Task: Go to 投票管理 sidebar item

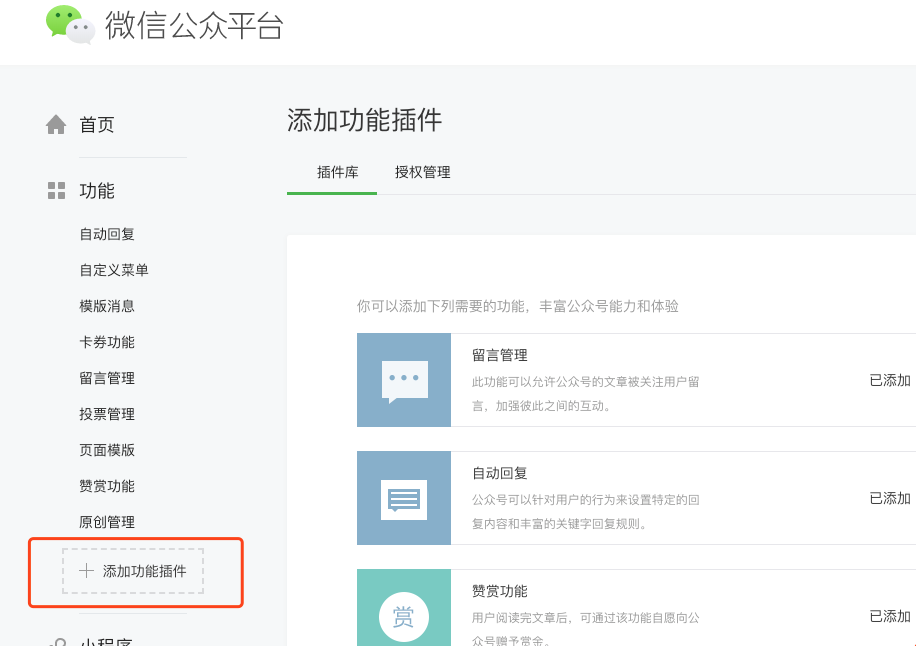Action: click(107, 414)
